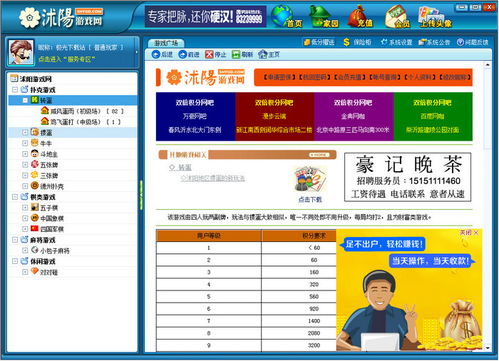
Task: Collapse the 扑克游戏 tree category
Action: 15,90
